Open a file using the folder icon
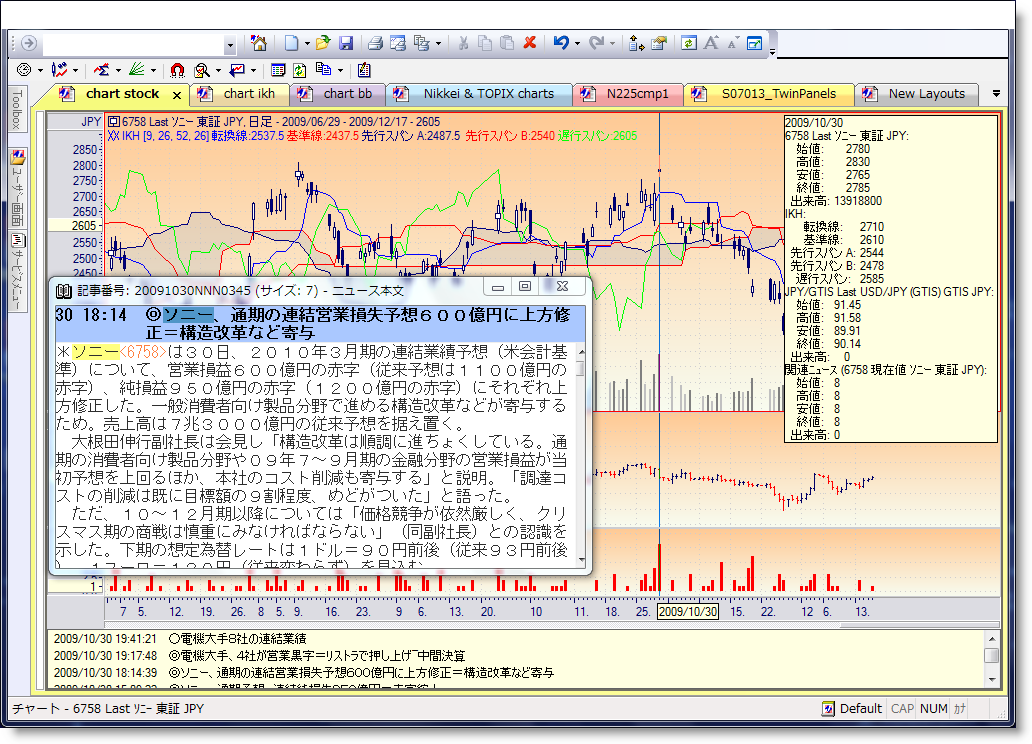 click(x=322, y=43)
